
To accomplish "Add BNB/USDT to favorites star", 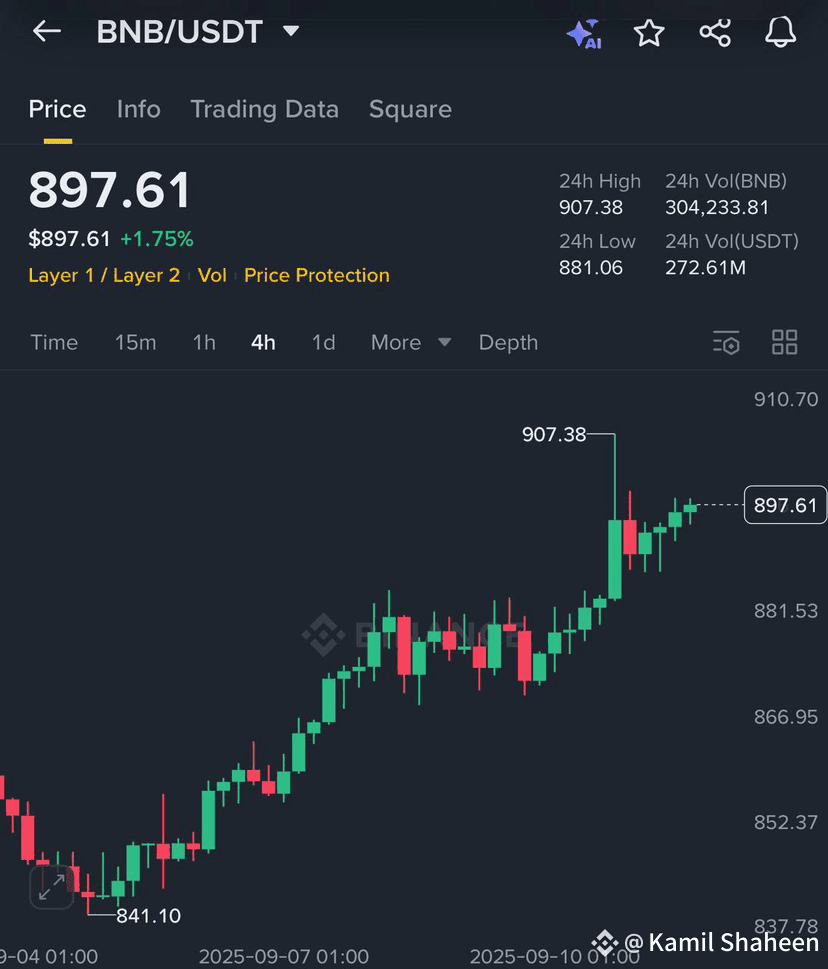I will [649, 33].
